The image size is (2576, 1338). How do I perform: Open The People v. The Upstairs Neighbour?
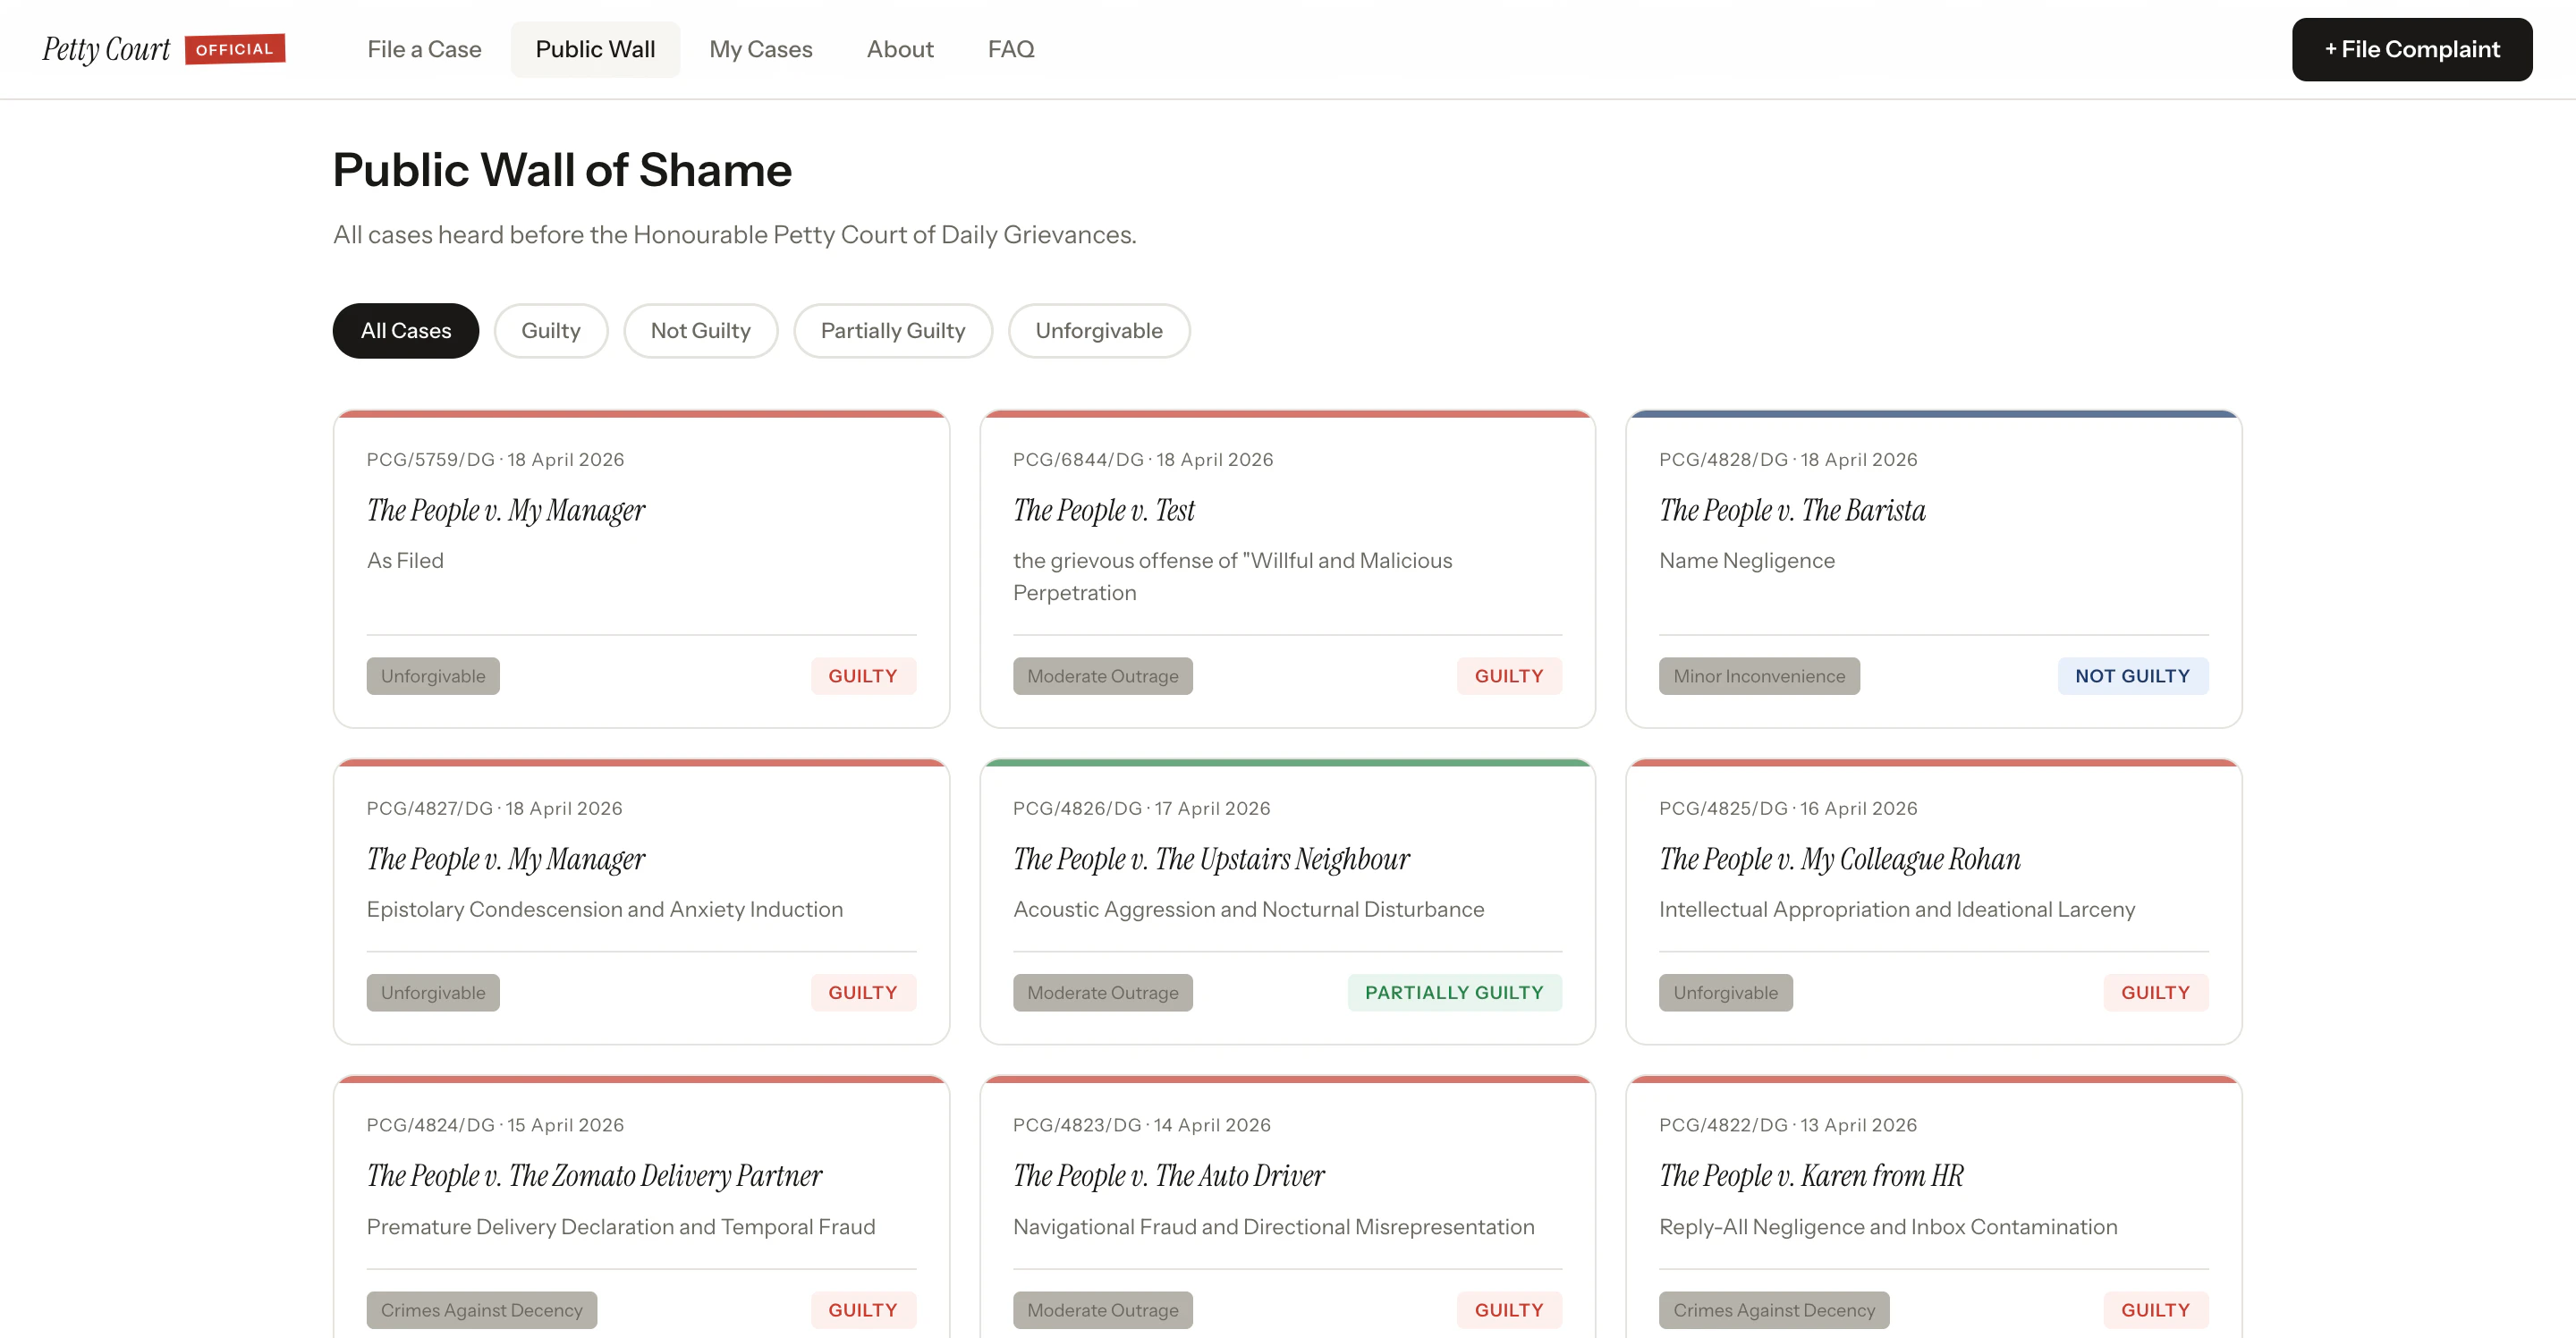1210,860
